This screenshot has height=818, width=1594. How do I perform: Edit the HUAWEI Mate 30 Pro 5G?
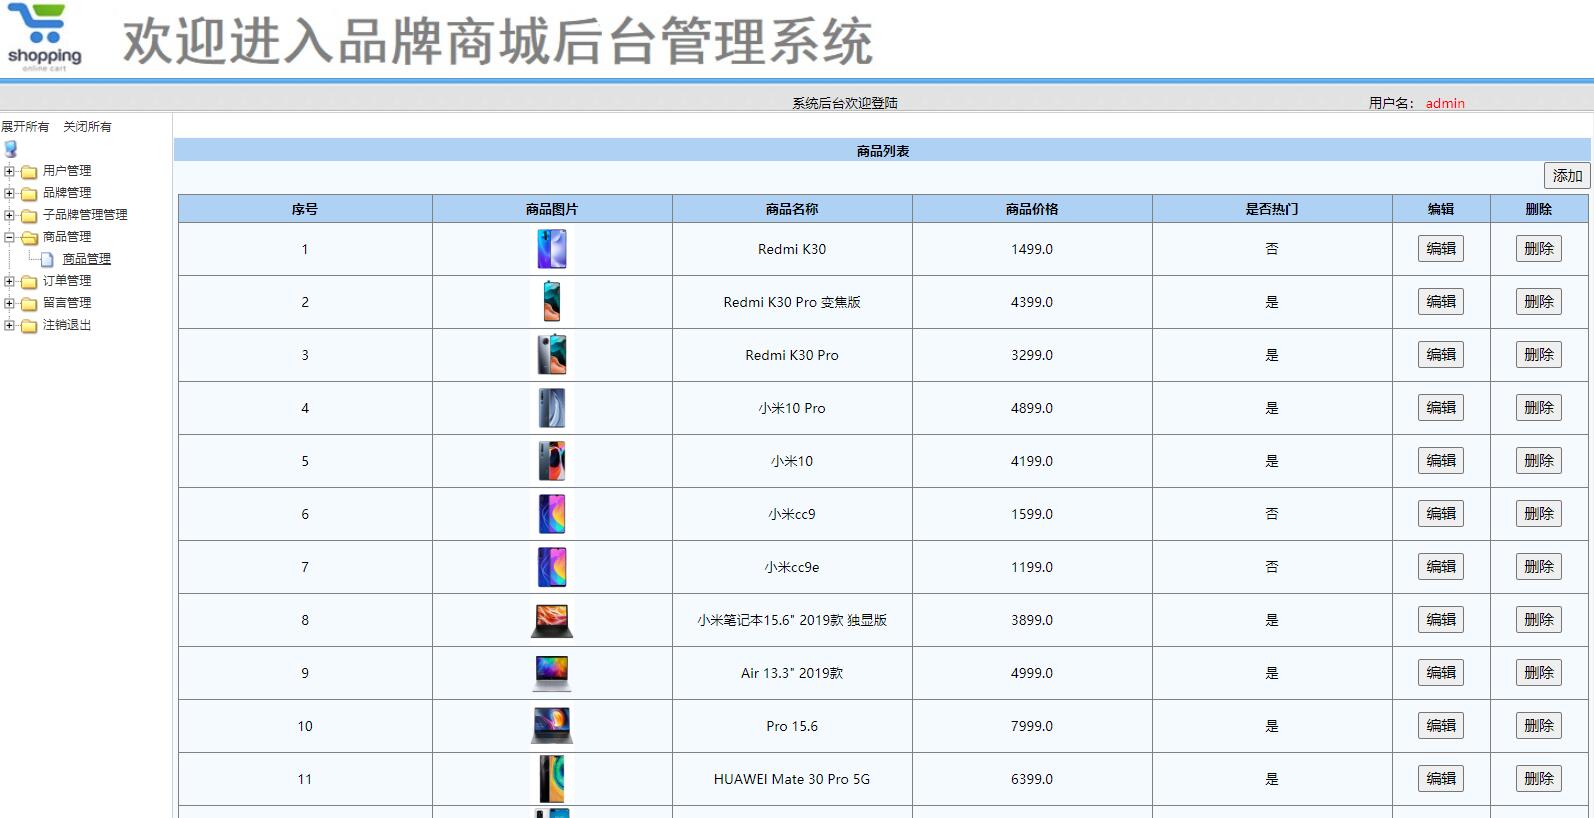tap(1441, 779)
